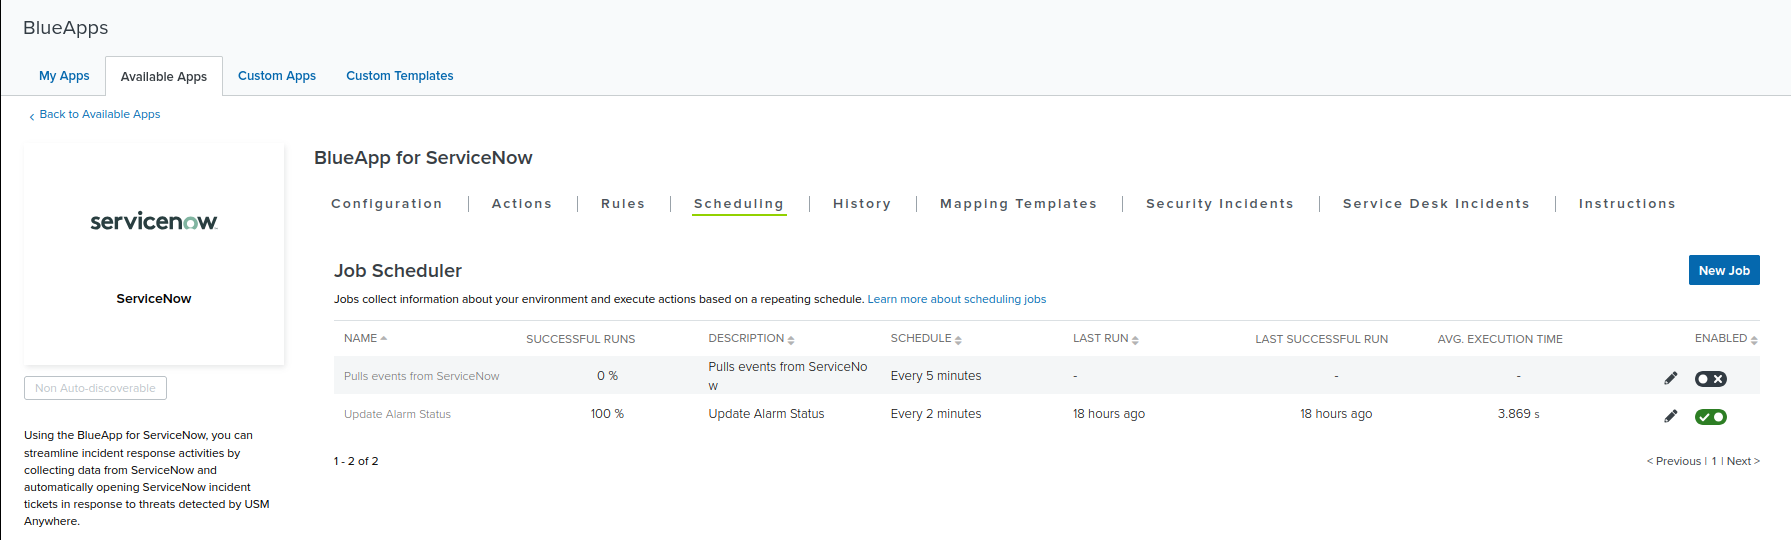Click the Update Alarm Status job name
The width and height of the screenshot is (1791, 540).
[397, 415]
